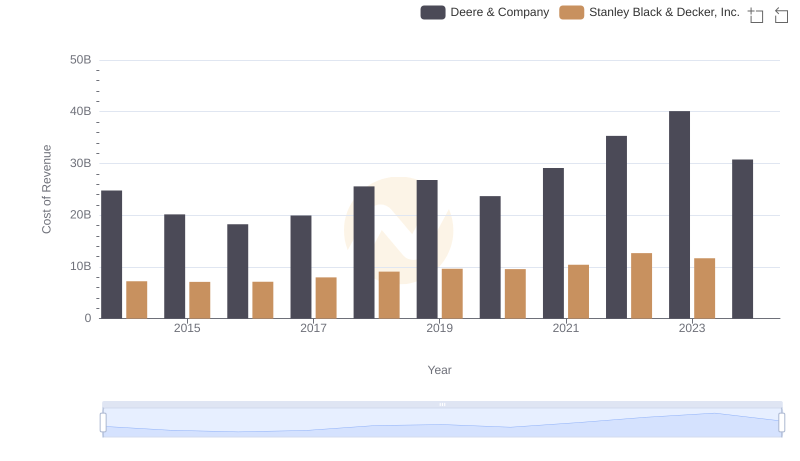
Task: Click the tan Stanley Black & Decker legend swatch
Action: (x=571, y=12)
